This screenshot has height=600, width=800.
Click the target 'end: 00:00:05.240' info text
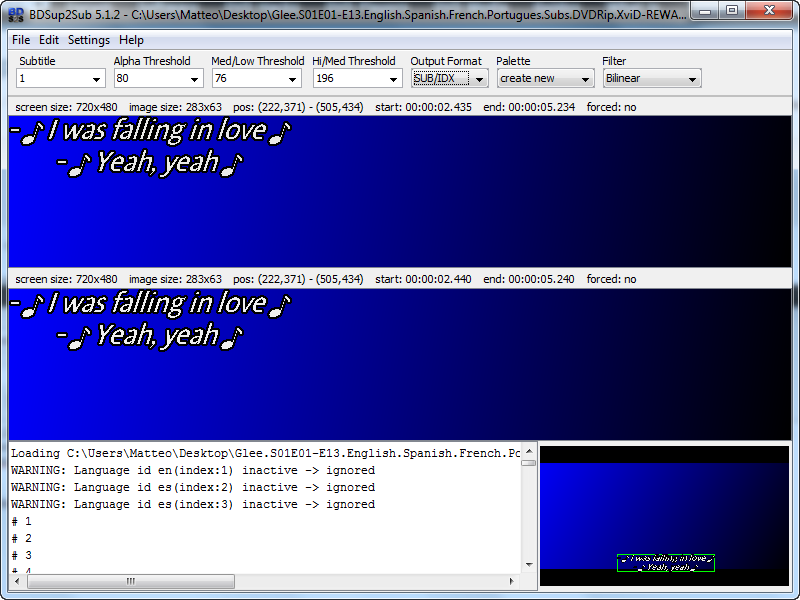click(529, 279)
